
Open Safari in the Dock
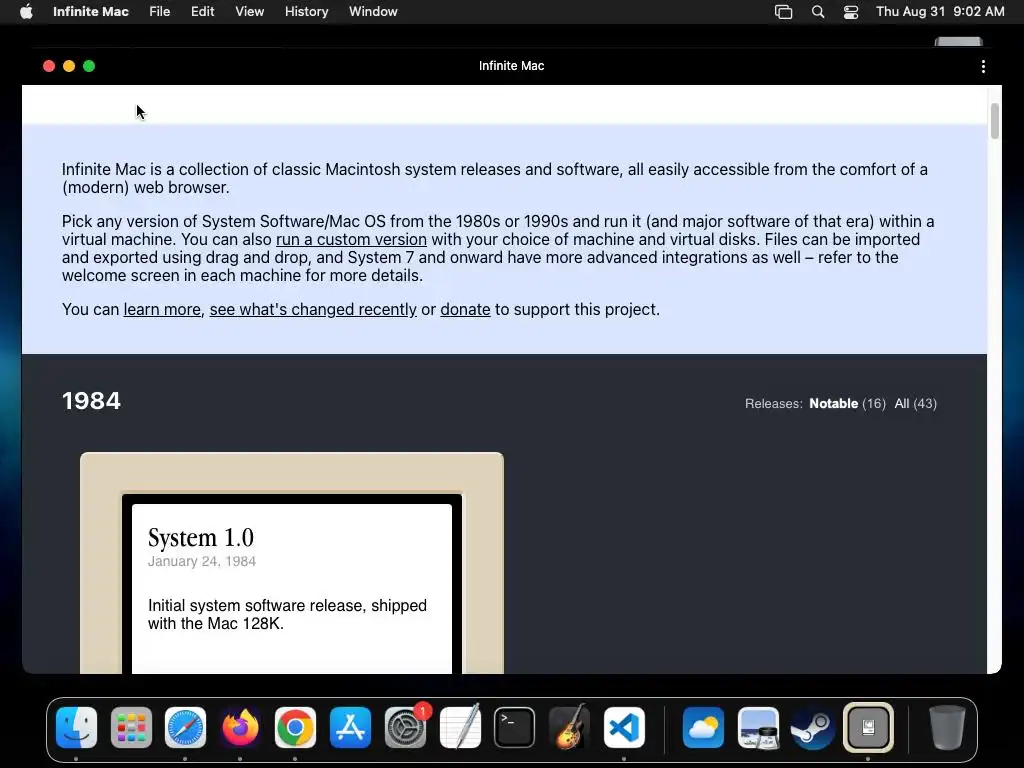[x=185, y=727]
